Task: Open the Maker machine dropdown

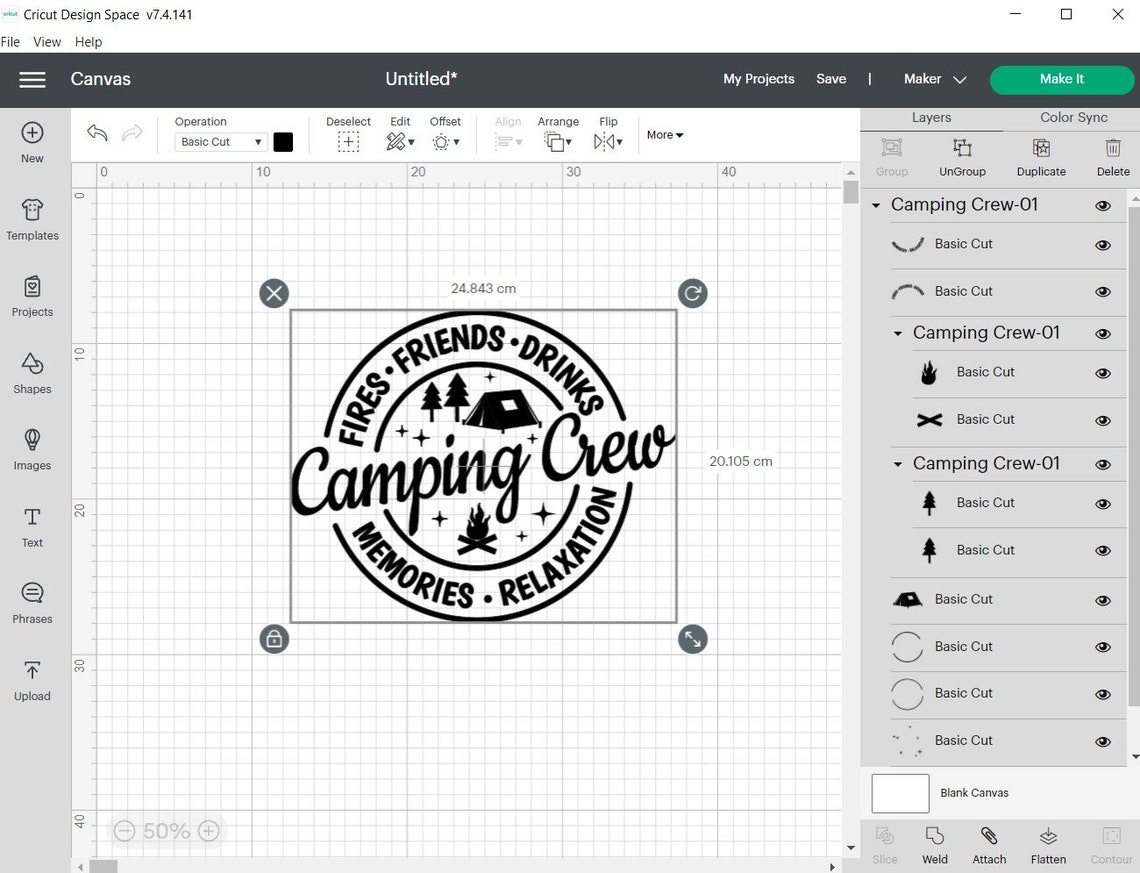Action: 934,79
